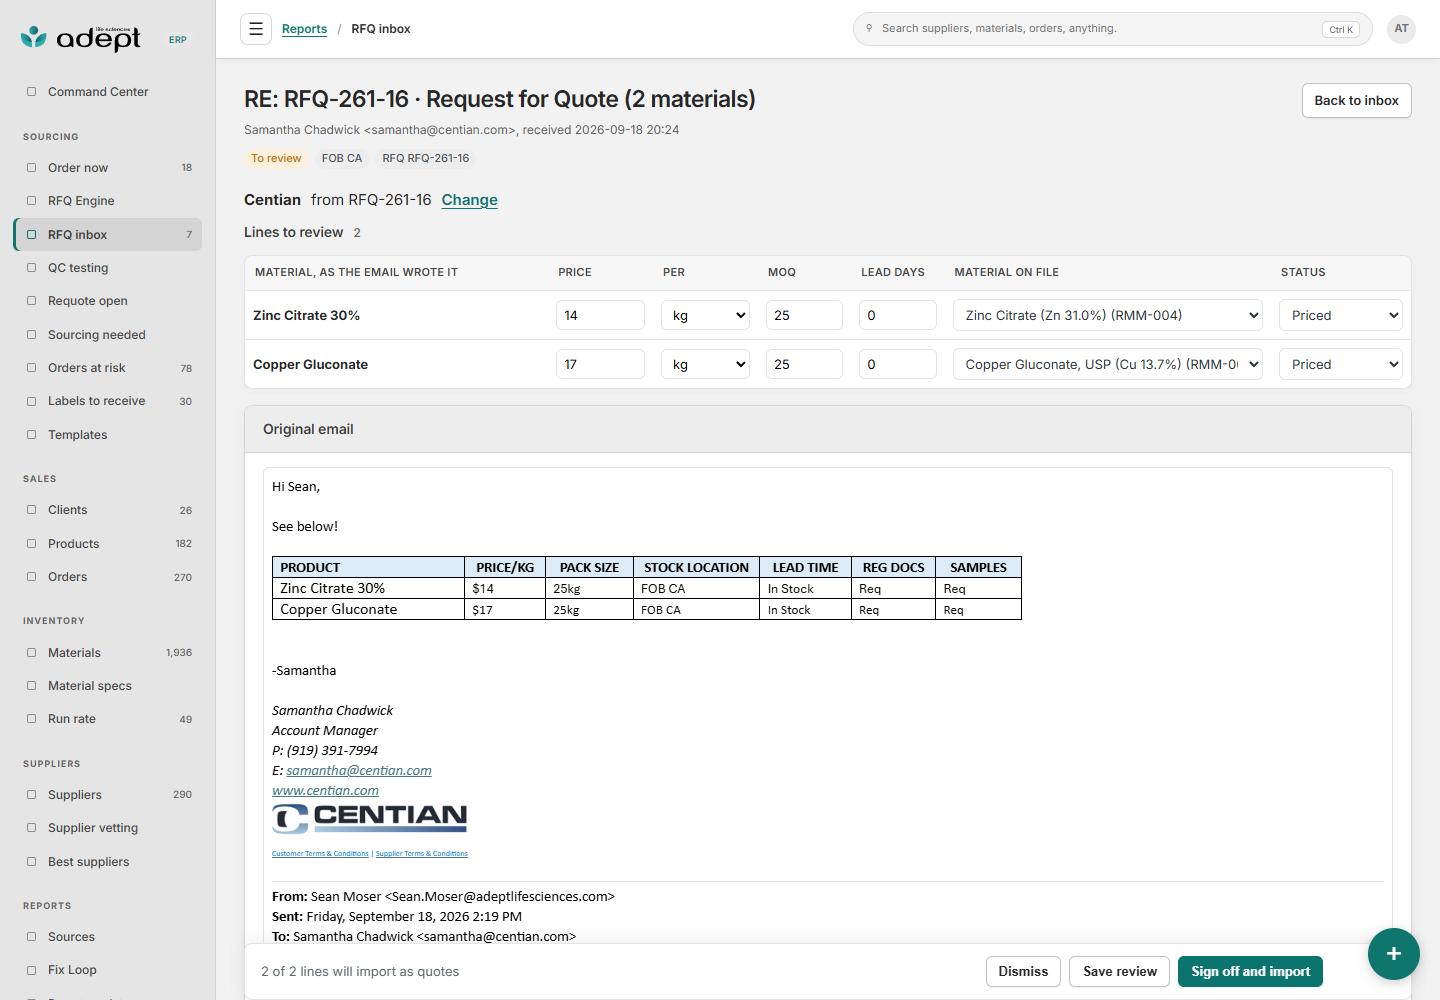Click the square icon beside QC testing
1440x1000 pixels.
point(31,268)
